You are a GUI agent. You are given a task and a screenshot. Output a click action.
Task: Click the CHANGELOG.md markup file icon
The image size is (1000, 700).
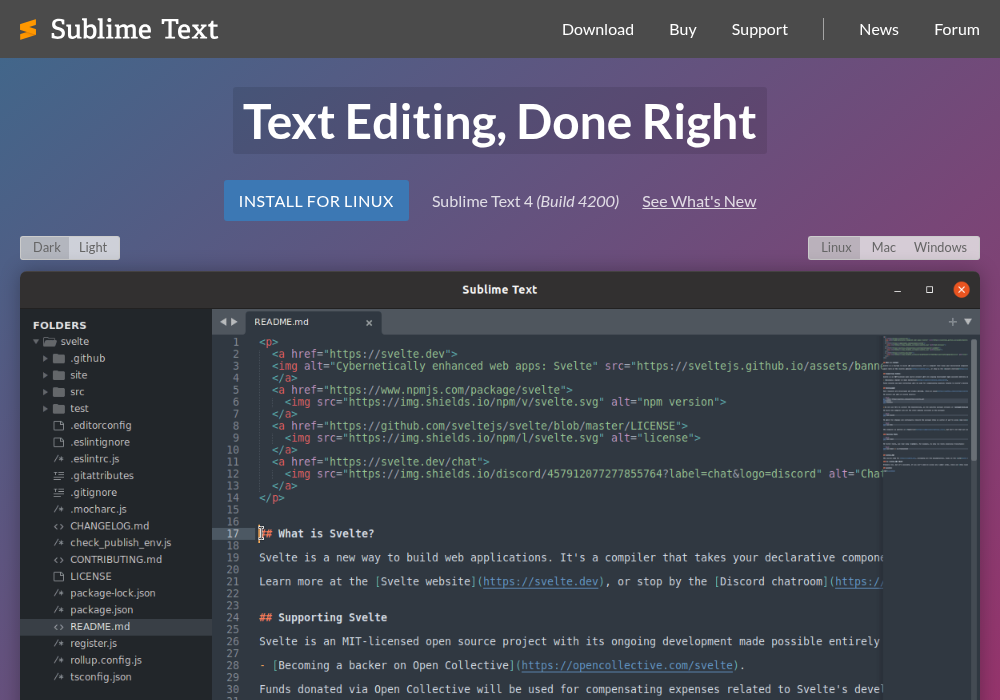pyautogui.click(x=59, y=526)
